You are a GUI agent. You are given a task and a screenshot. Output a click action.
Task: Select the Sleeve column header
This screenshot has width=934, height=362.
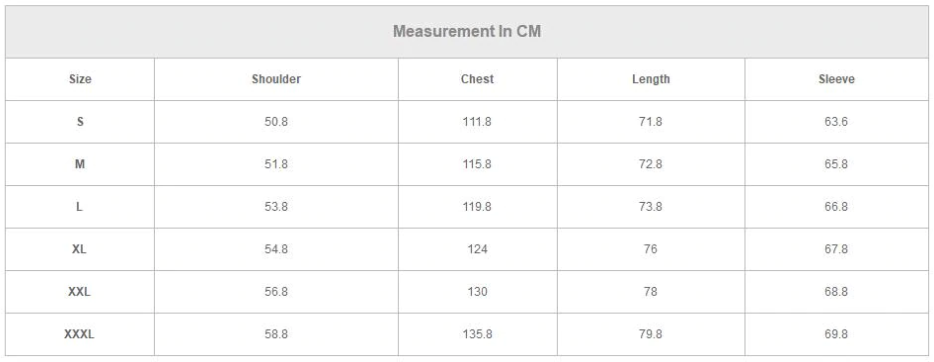tap(836, 79)
